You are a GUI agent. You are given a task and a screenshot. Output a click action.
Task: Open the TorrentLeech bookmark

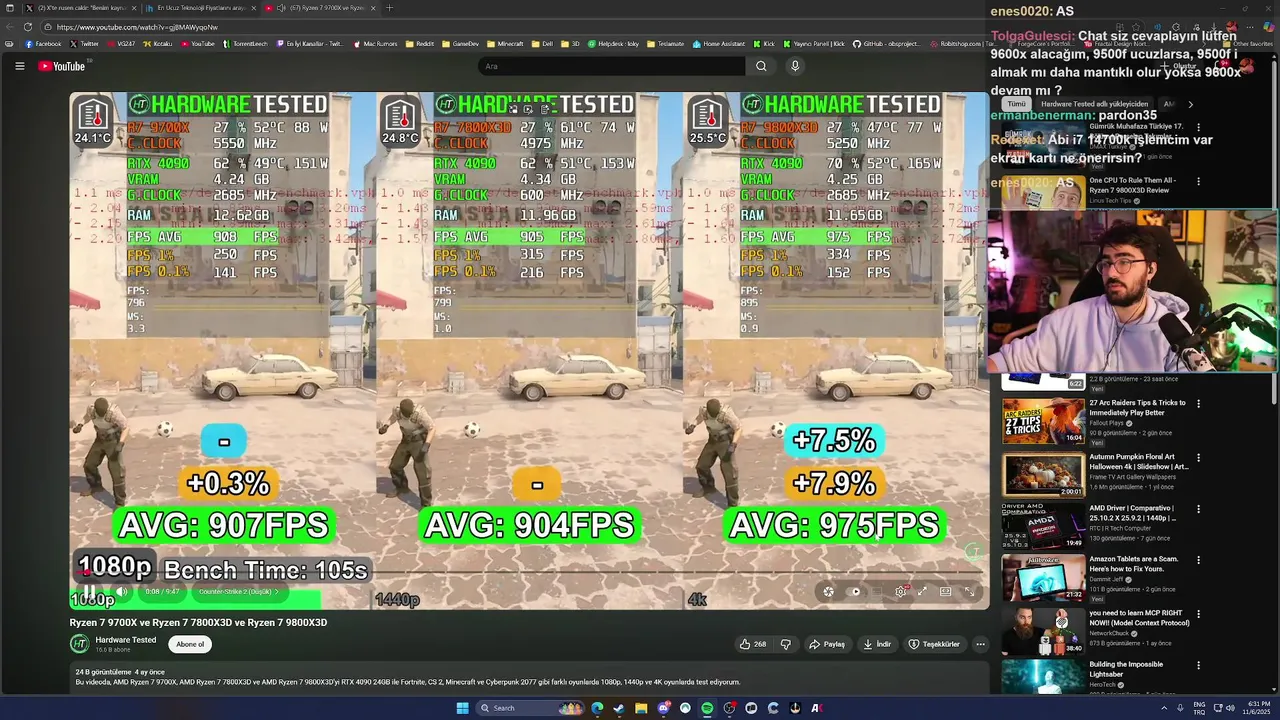pyautogui.click(x=245, y=44)
